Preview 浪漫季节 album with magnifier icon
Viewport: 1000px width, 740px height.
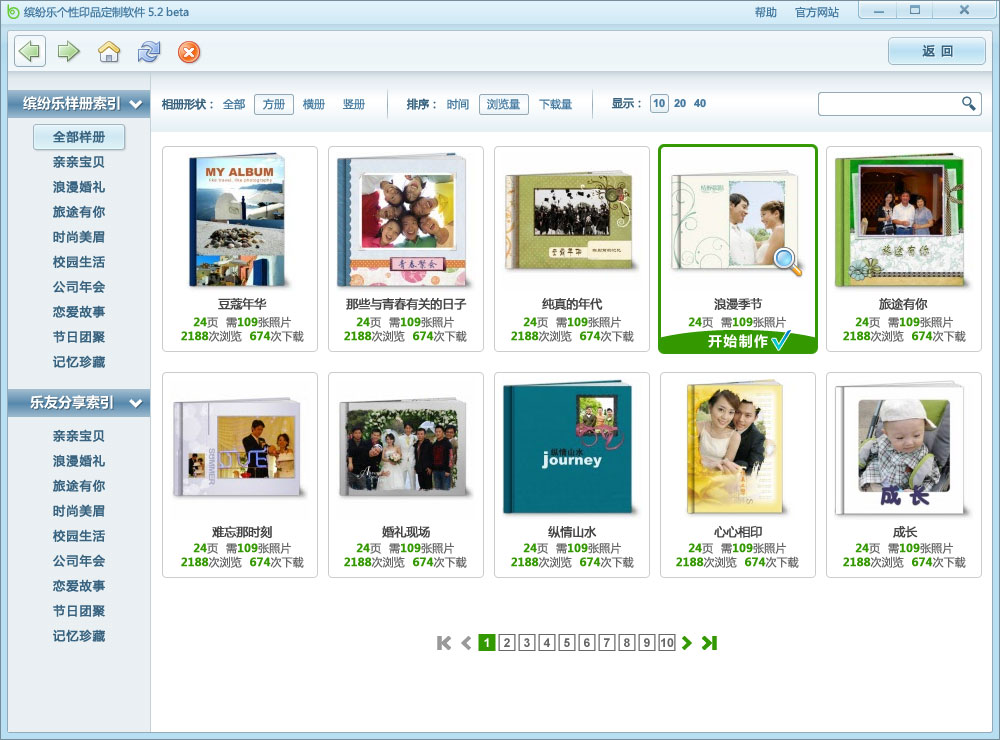click(x=788, y=261)
